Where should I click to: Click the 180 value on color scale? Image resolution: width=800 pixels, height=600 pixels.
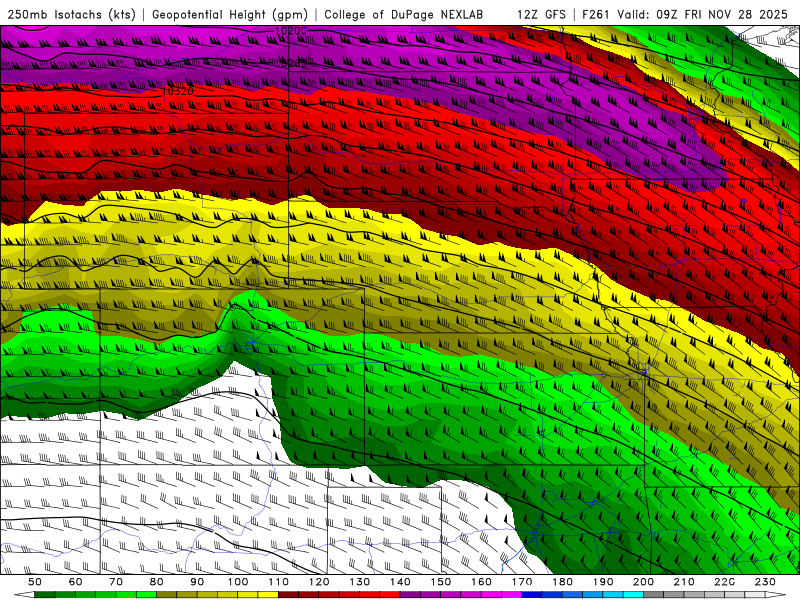(x=562, y=582)
